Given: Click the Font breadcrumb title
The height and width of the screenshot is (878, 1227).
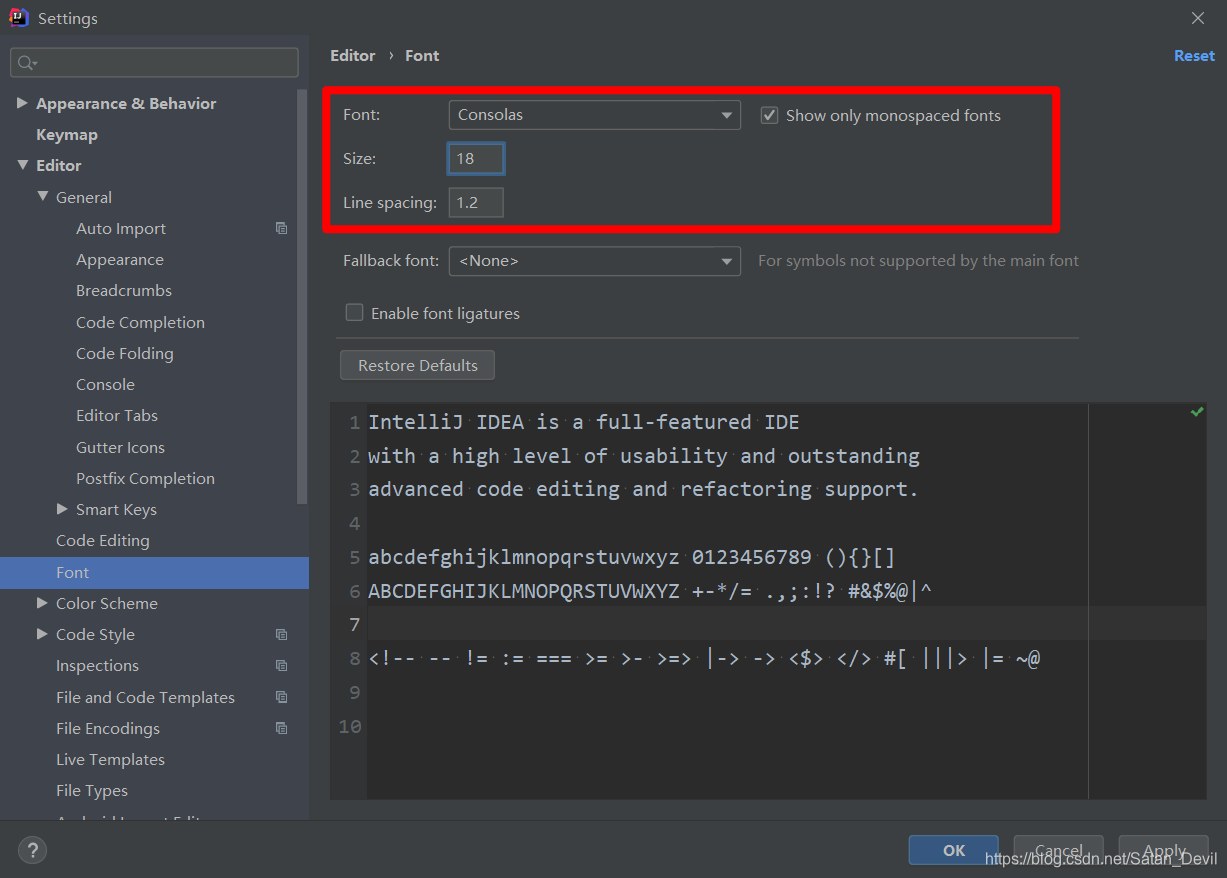Looking at the screenshot, I should 422,56.
